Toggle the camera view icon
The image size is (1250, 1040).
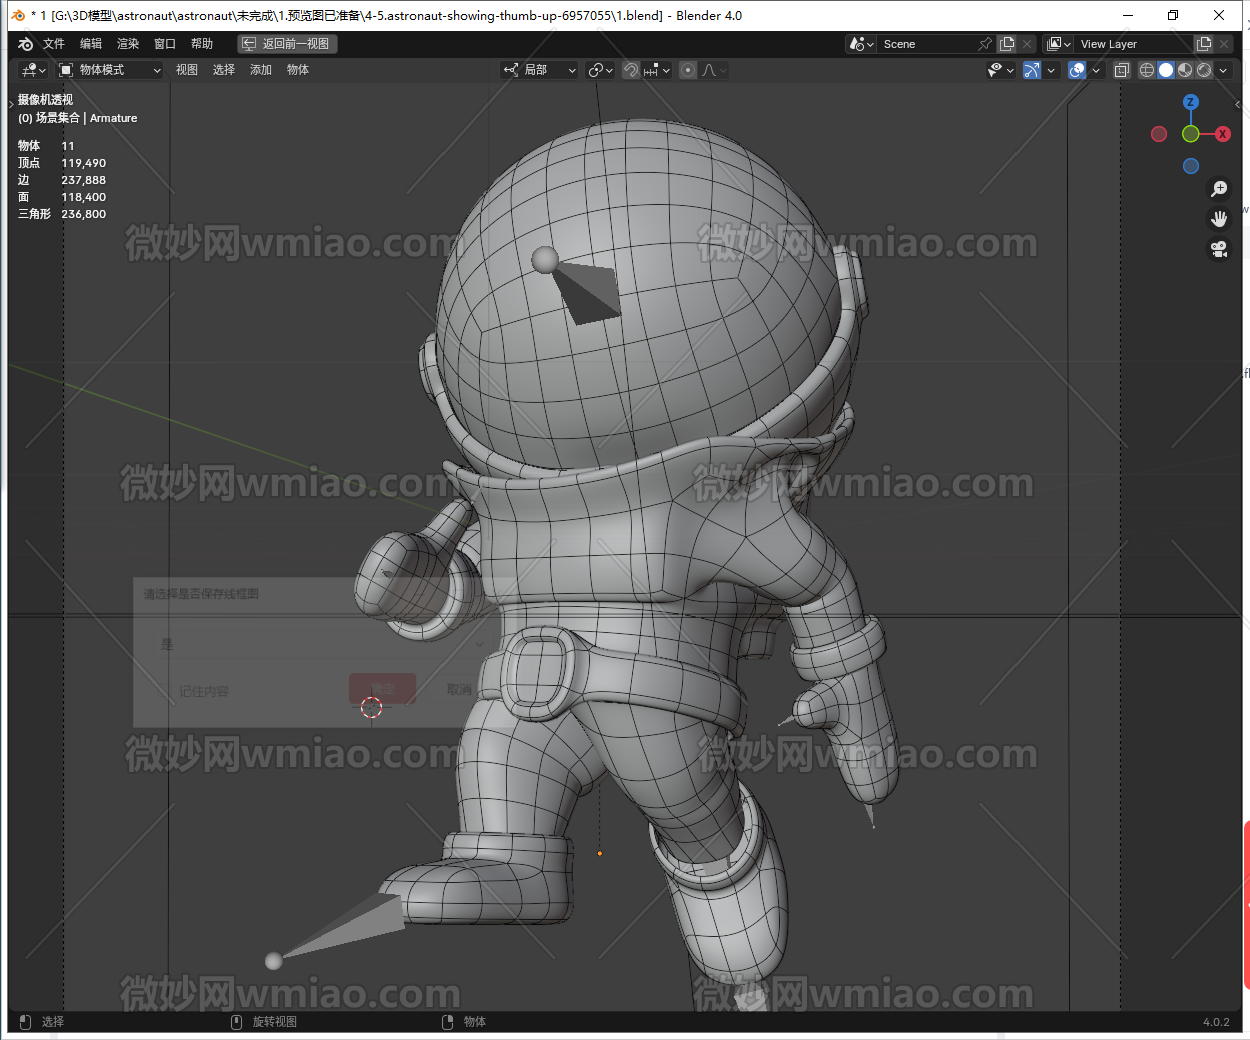tap(1219, 249)
